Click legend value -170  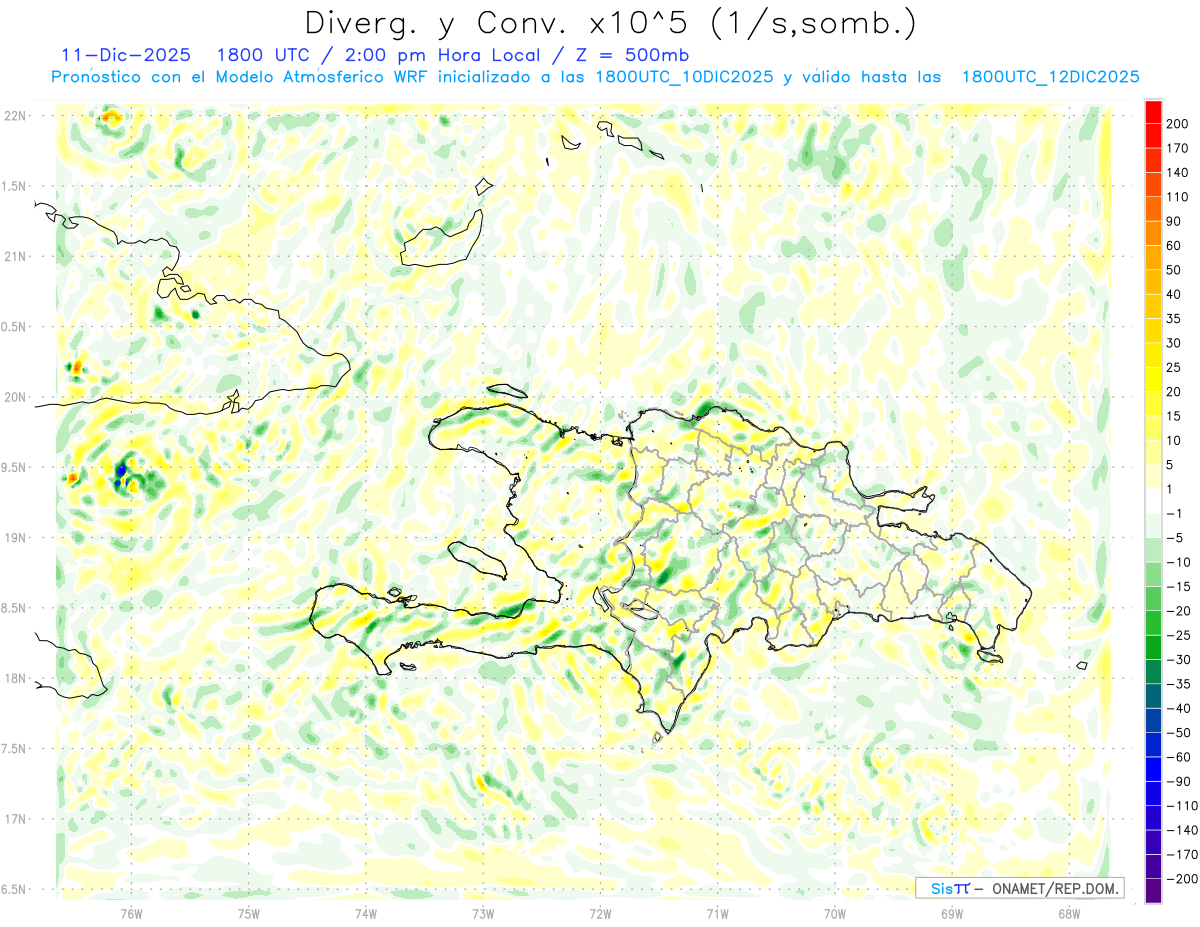(1182, 855)
